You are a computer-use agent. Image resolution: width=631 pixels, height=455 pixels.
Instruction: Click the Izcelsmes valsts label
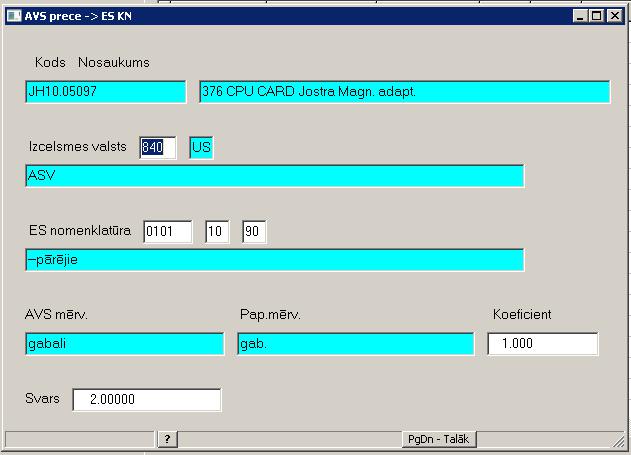click(x=78, y=146)
